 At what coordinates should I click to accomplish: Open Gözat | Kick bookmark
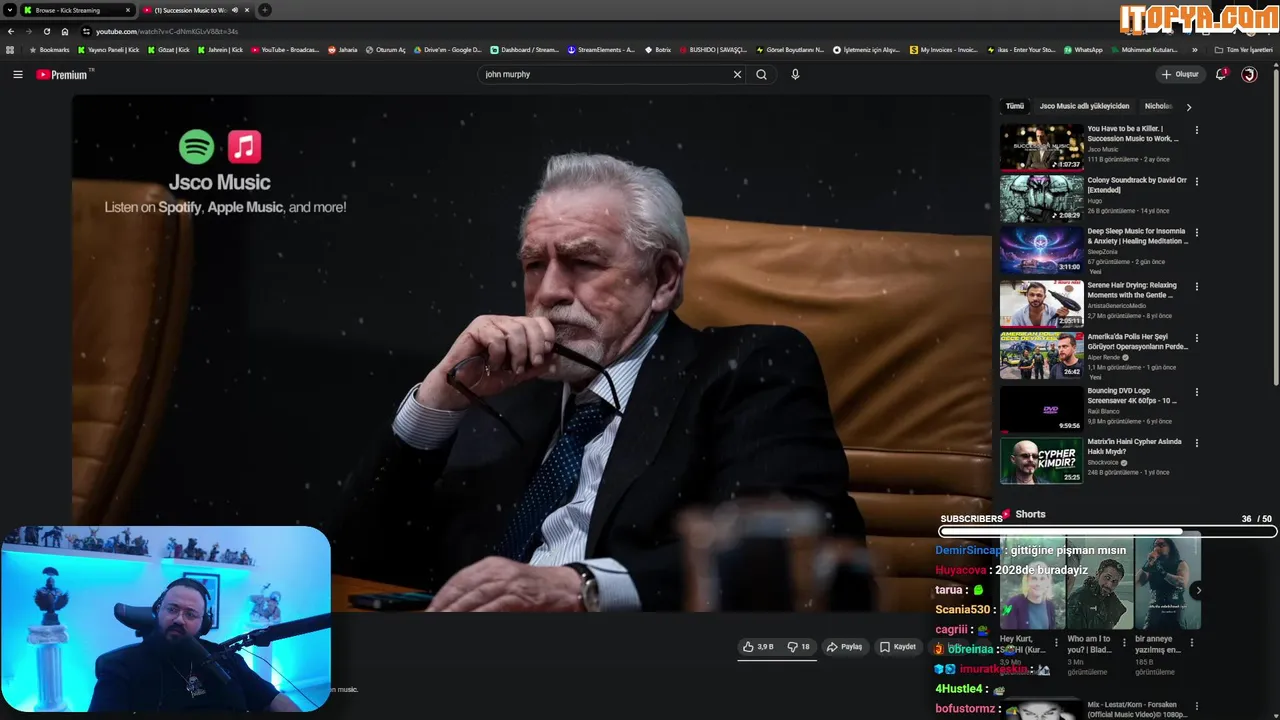point(168,49)
